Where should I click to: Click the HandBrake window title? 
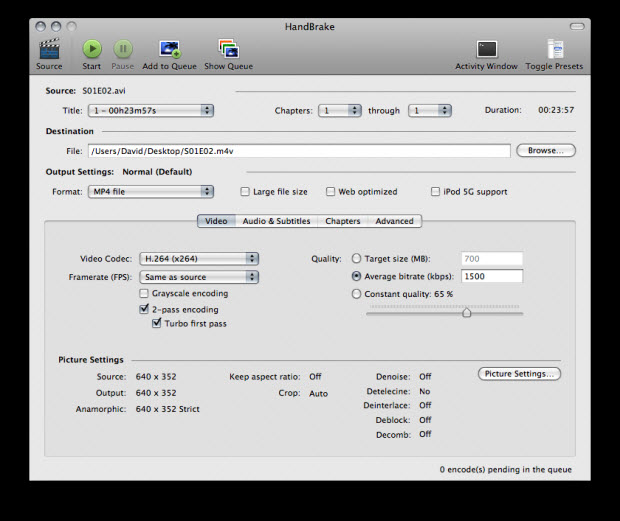pos(310,27)
